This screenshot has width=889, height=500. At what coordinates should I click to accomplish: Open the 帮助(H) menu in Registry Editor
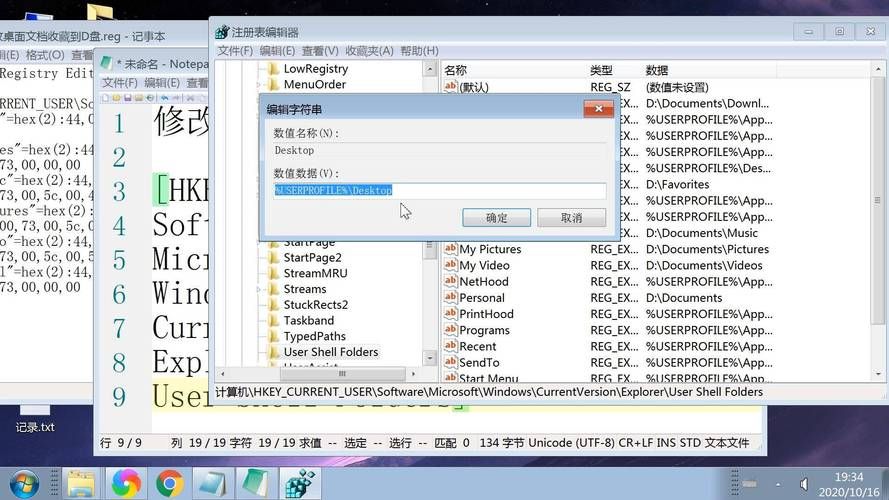coord(419,51)
